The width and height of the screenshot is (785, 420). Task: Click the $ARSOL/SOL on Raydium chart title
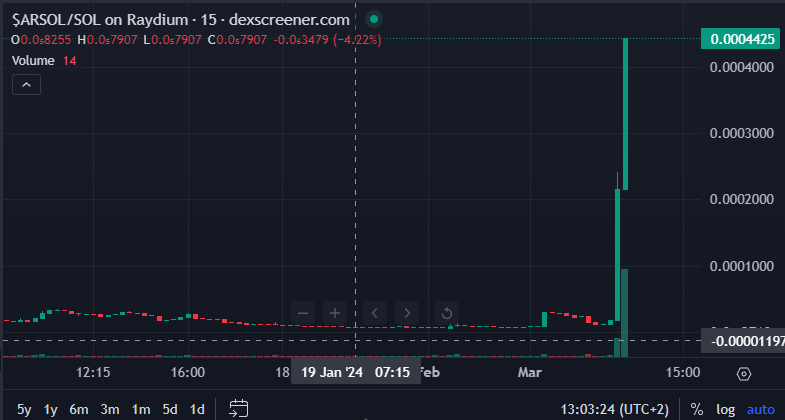click(181, 20)
